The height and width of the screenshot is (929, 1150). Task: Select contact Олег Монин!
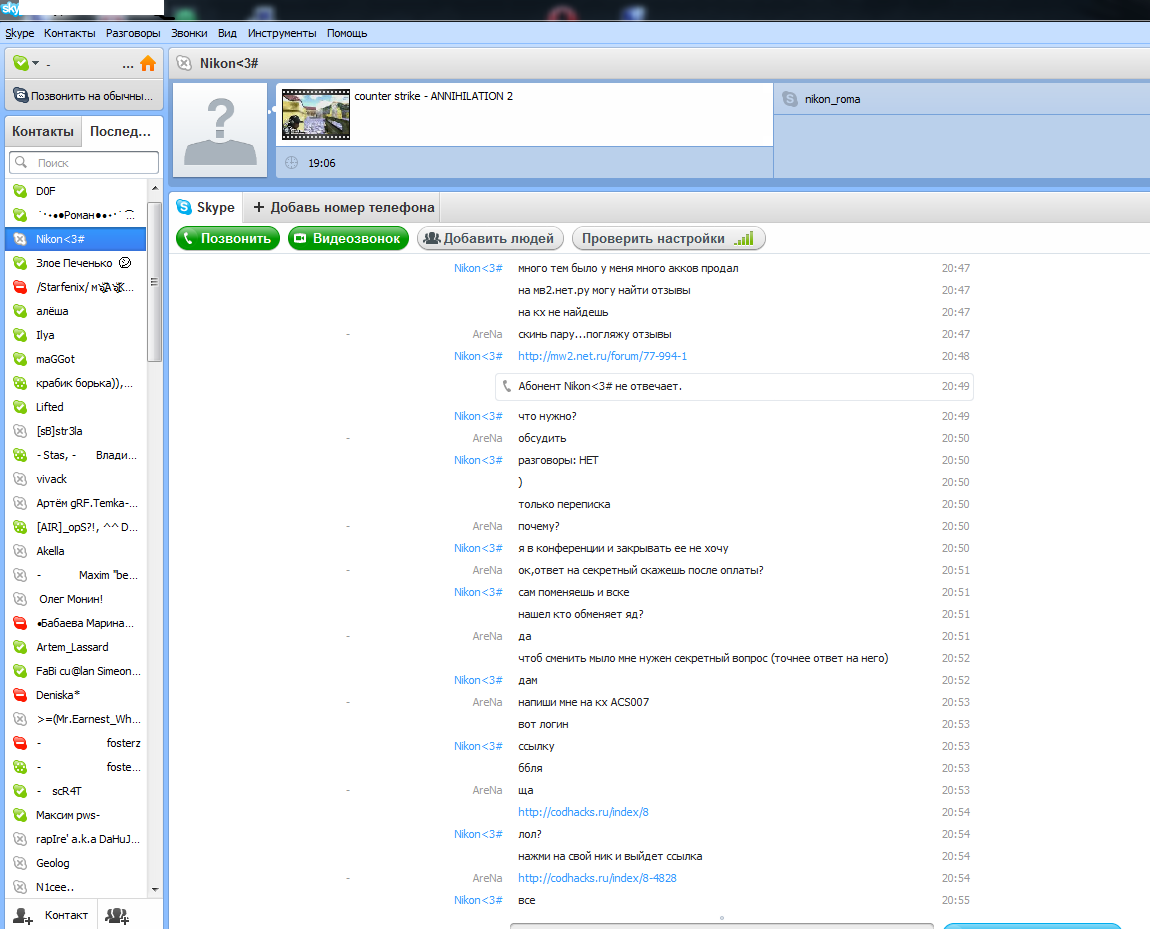pos(76,599)
